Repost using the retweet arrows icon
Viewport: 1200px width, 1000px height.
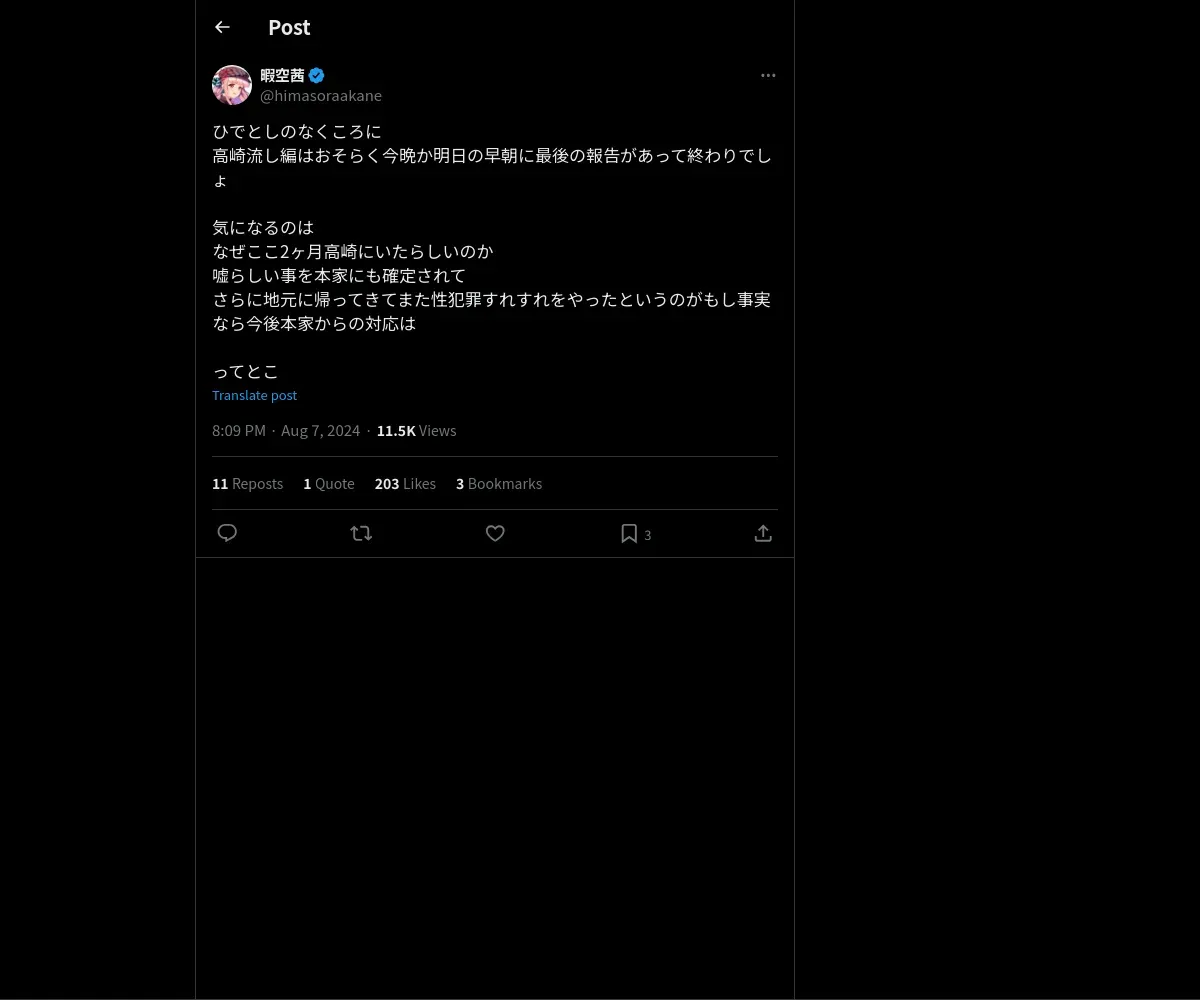361,533
